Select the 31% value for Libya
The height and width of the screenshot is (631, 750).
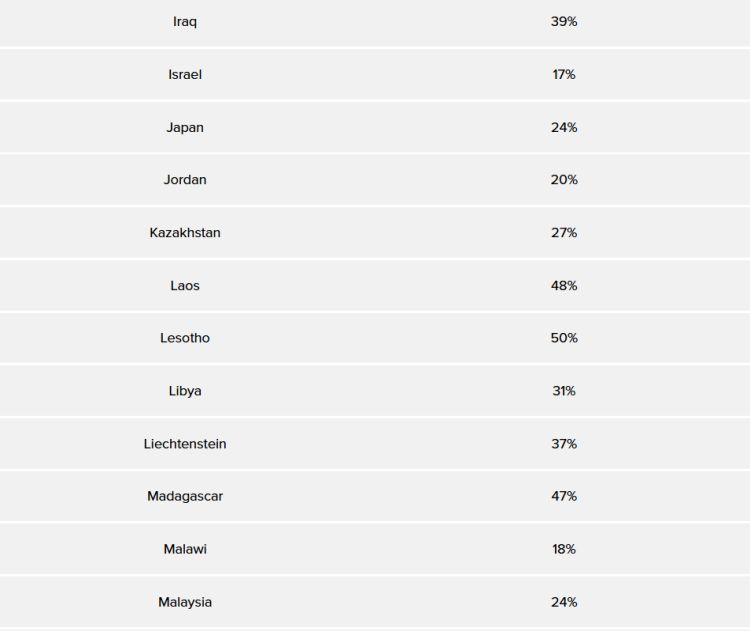click(564, 391)
